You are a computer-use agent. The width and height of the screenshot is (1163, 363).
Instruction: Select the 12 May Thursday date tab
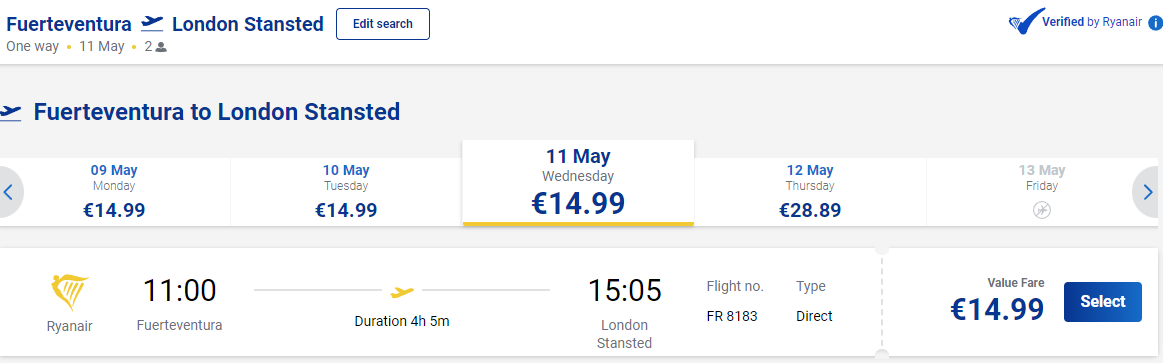tap(810, 192)
